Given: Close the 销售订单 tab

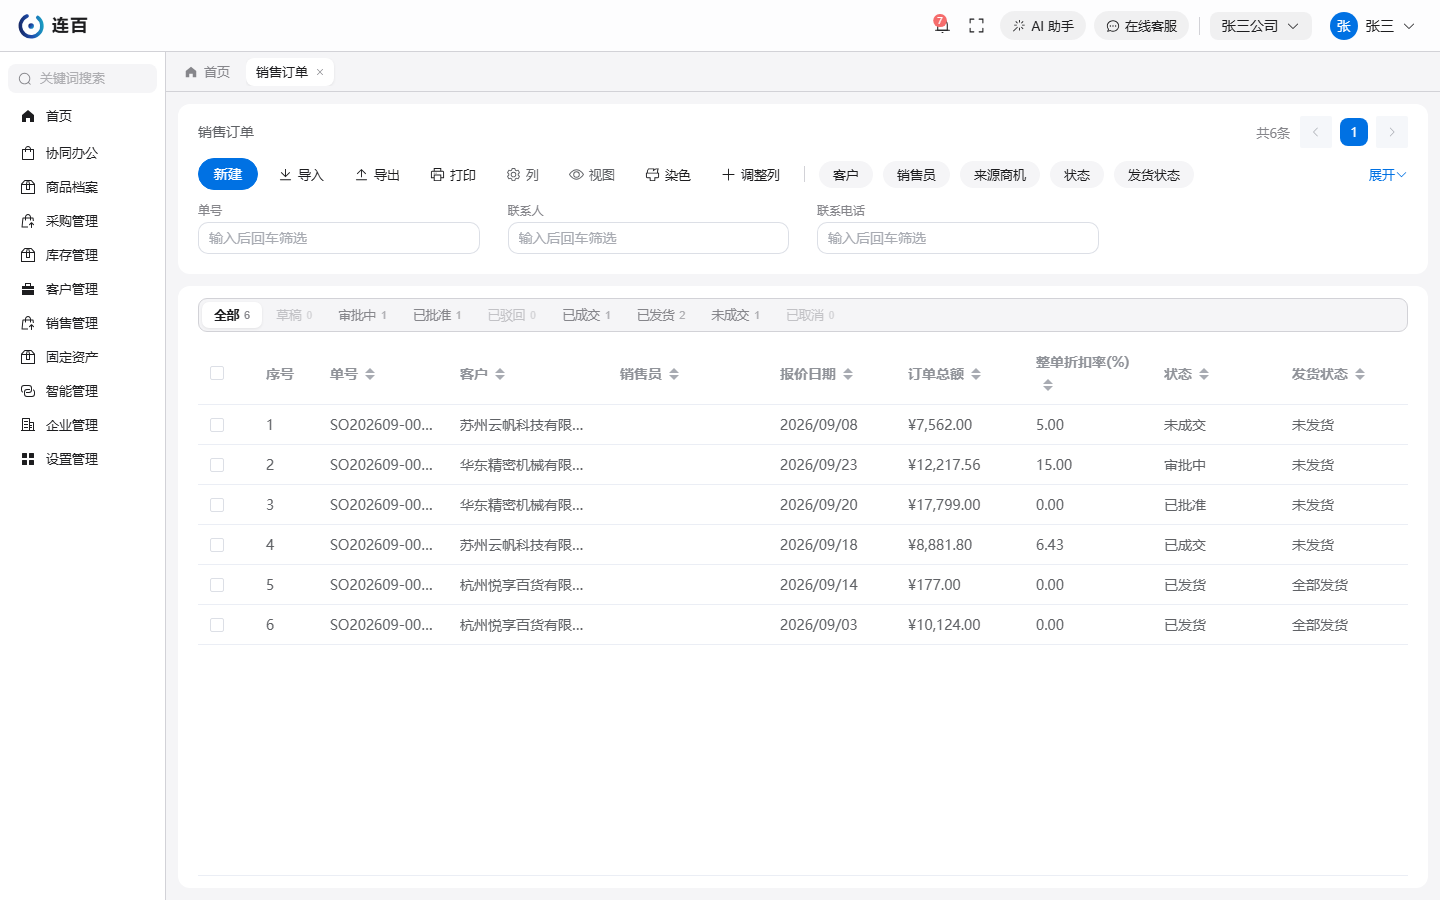Looking at the screenshot, I should click(x=320, y=72).
